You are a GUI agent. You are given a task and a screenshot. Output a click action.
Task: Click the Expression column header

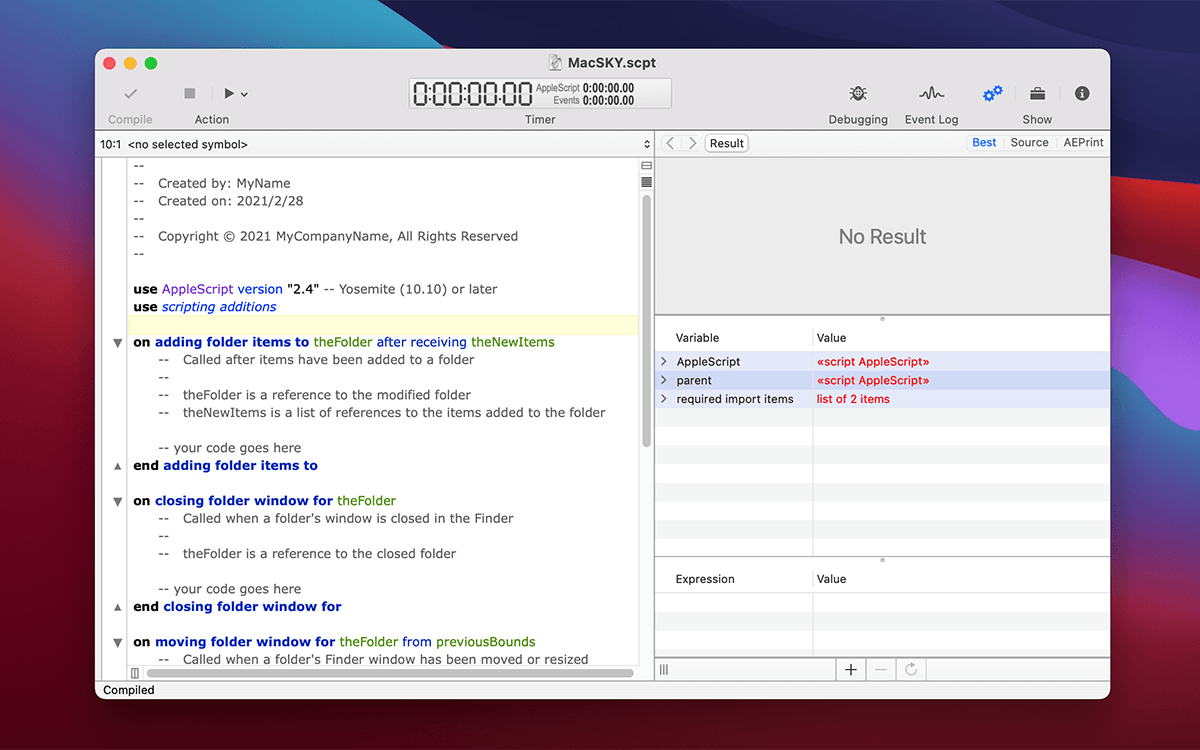pyautogui.click(x=705, y=579)
